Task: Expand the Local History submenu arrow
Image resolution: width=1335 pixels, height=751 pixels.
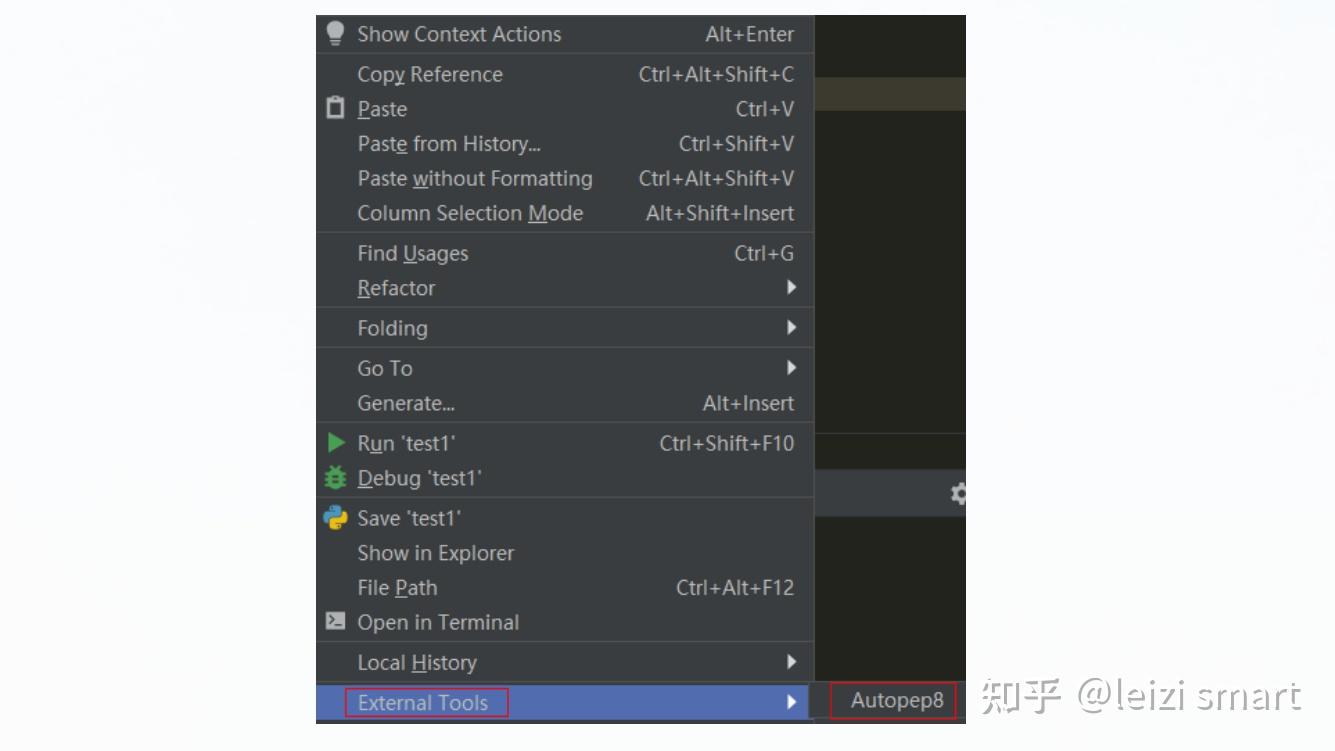Action: [791, 662]
